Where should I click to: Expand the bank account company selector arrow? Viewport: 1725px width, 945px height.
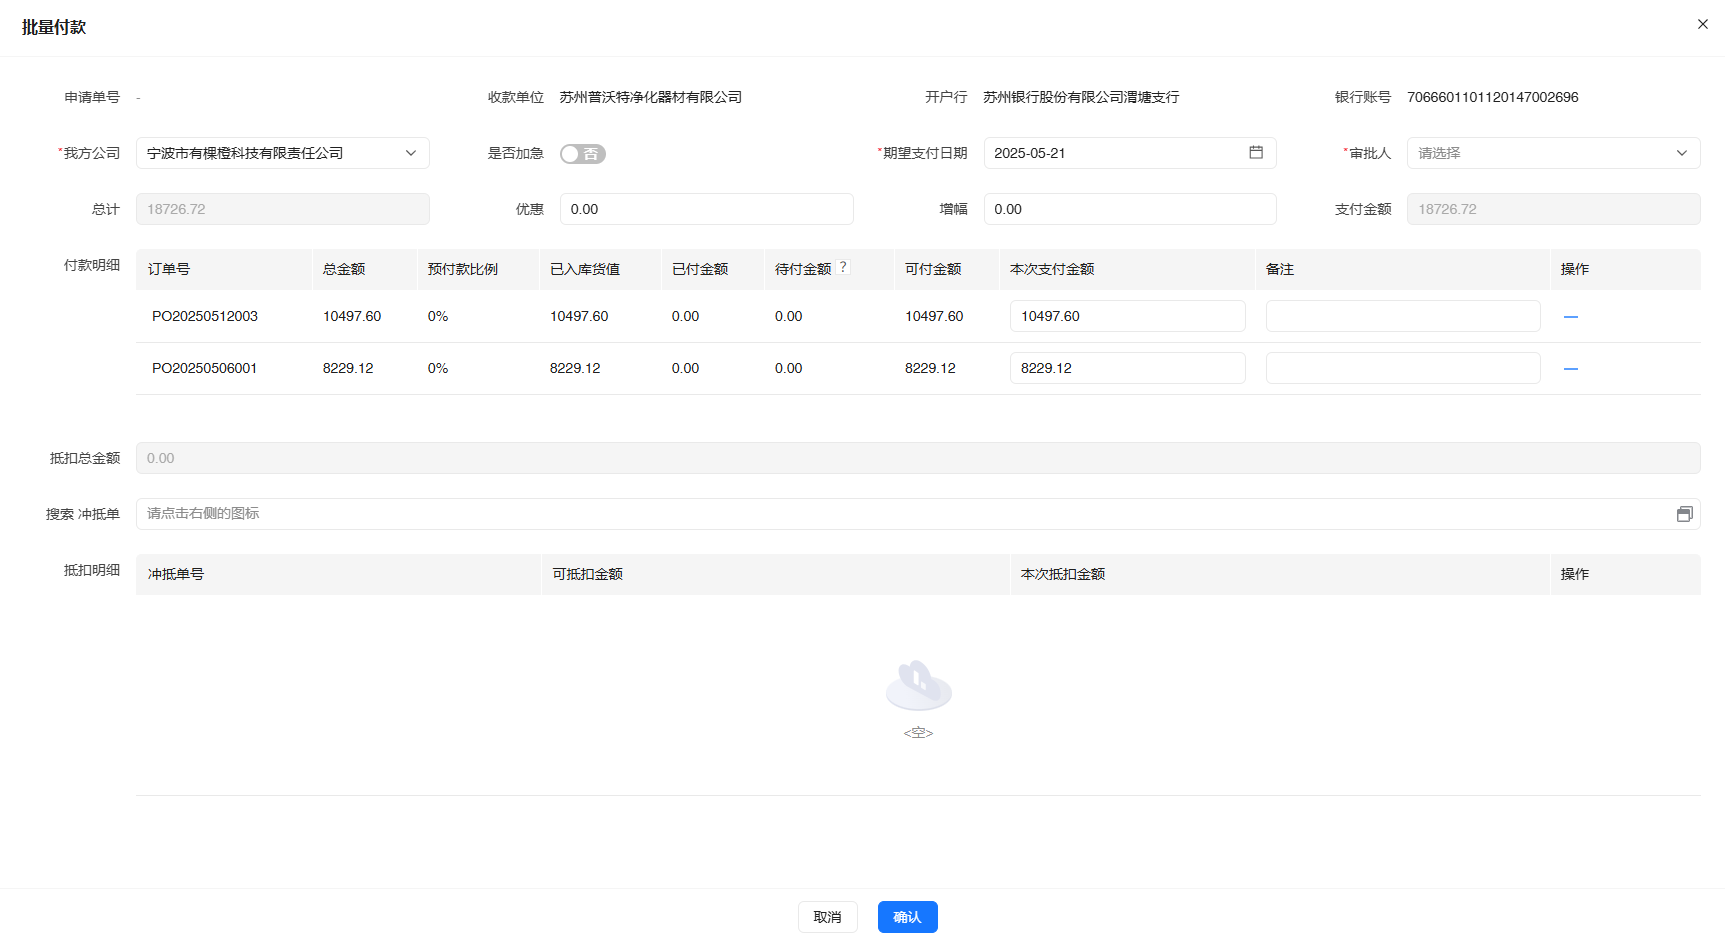410,153
